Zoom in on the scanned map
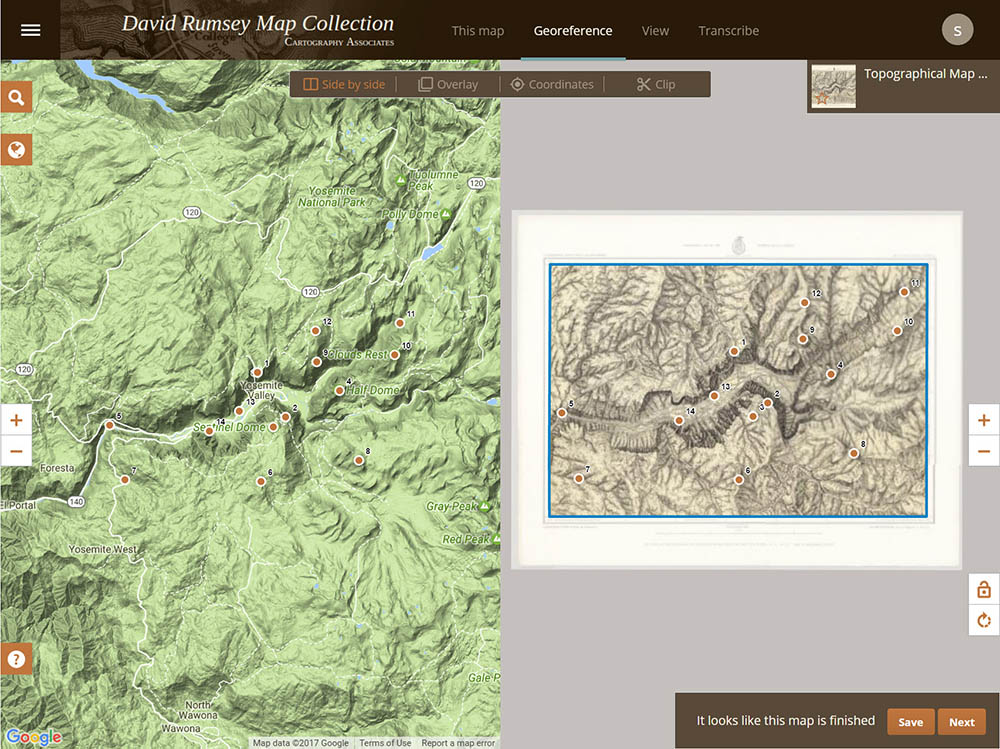1000x749 pixels. pyautogui.click(x=983, y=420)
